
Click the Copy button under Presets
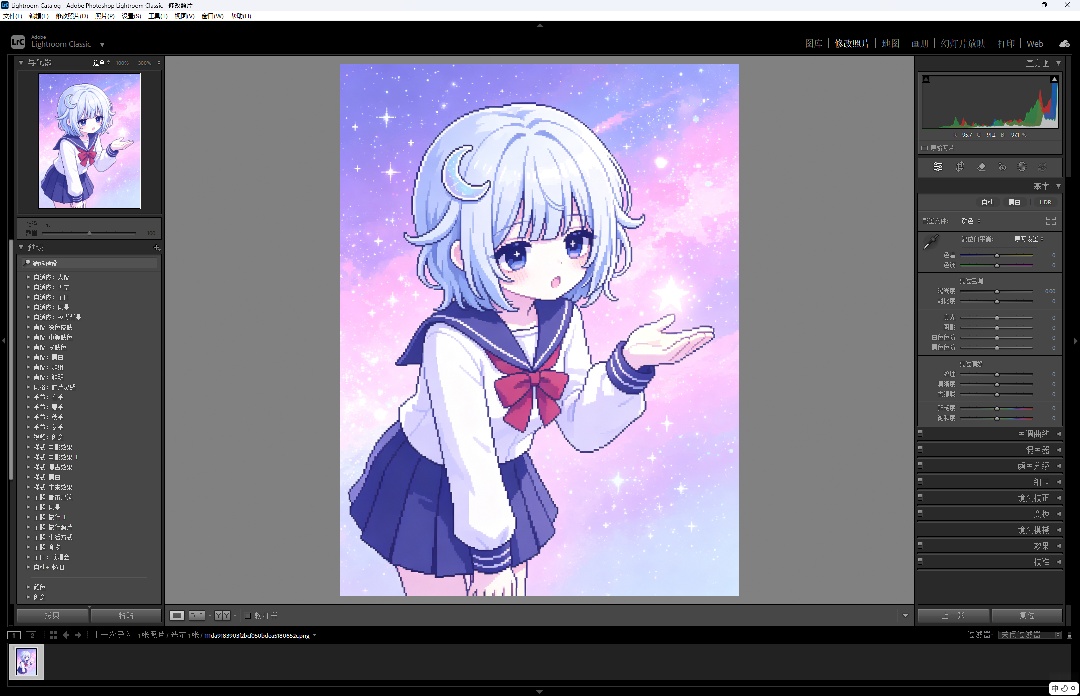pyautogui.click(x=52, y=615)
